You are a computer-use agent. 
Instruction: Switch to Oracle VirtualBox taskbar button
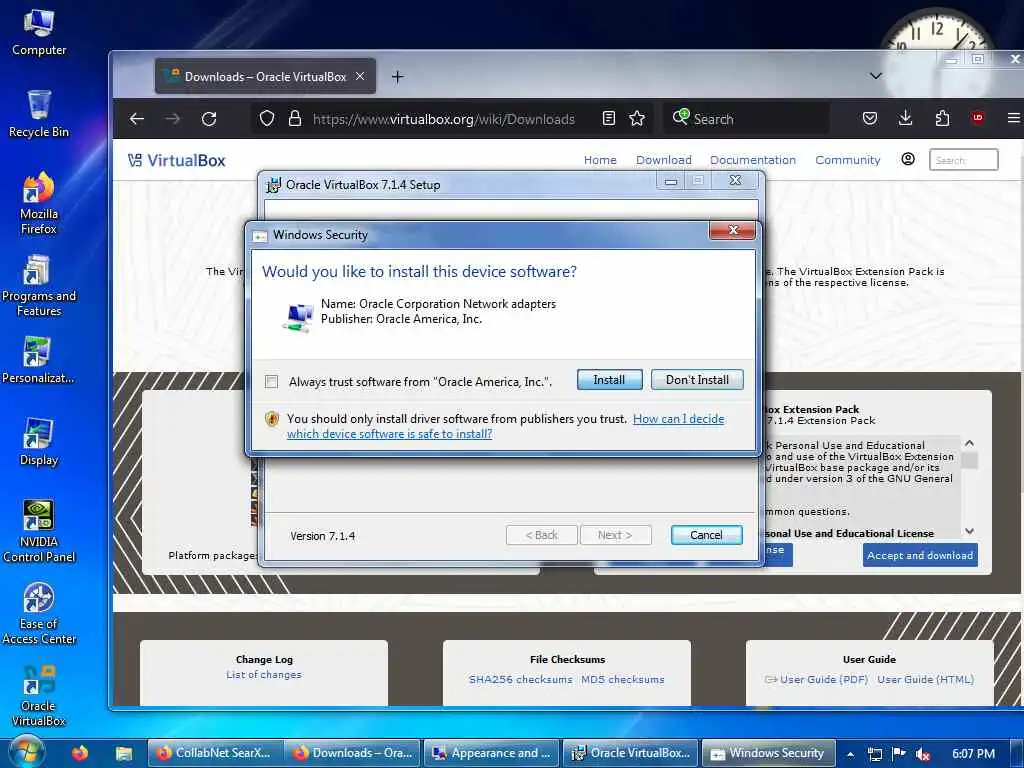pyautogui.click(x=632, y=753)
